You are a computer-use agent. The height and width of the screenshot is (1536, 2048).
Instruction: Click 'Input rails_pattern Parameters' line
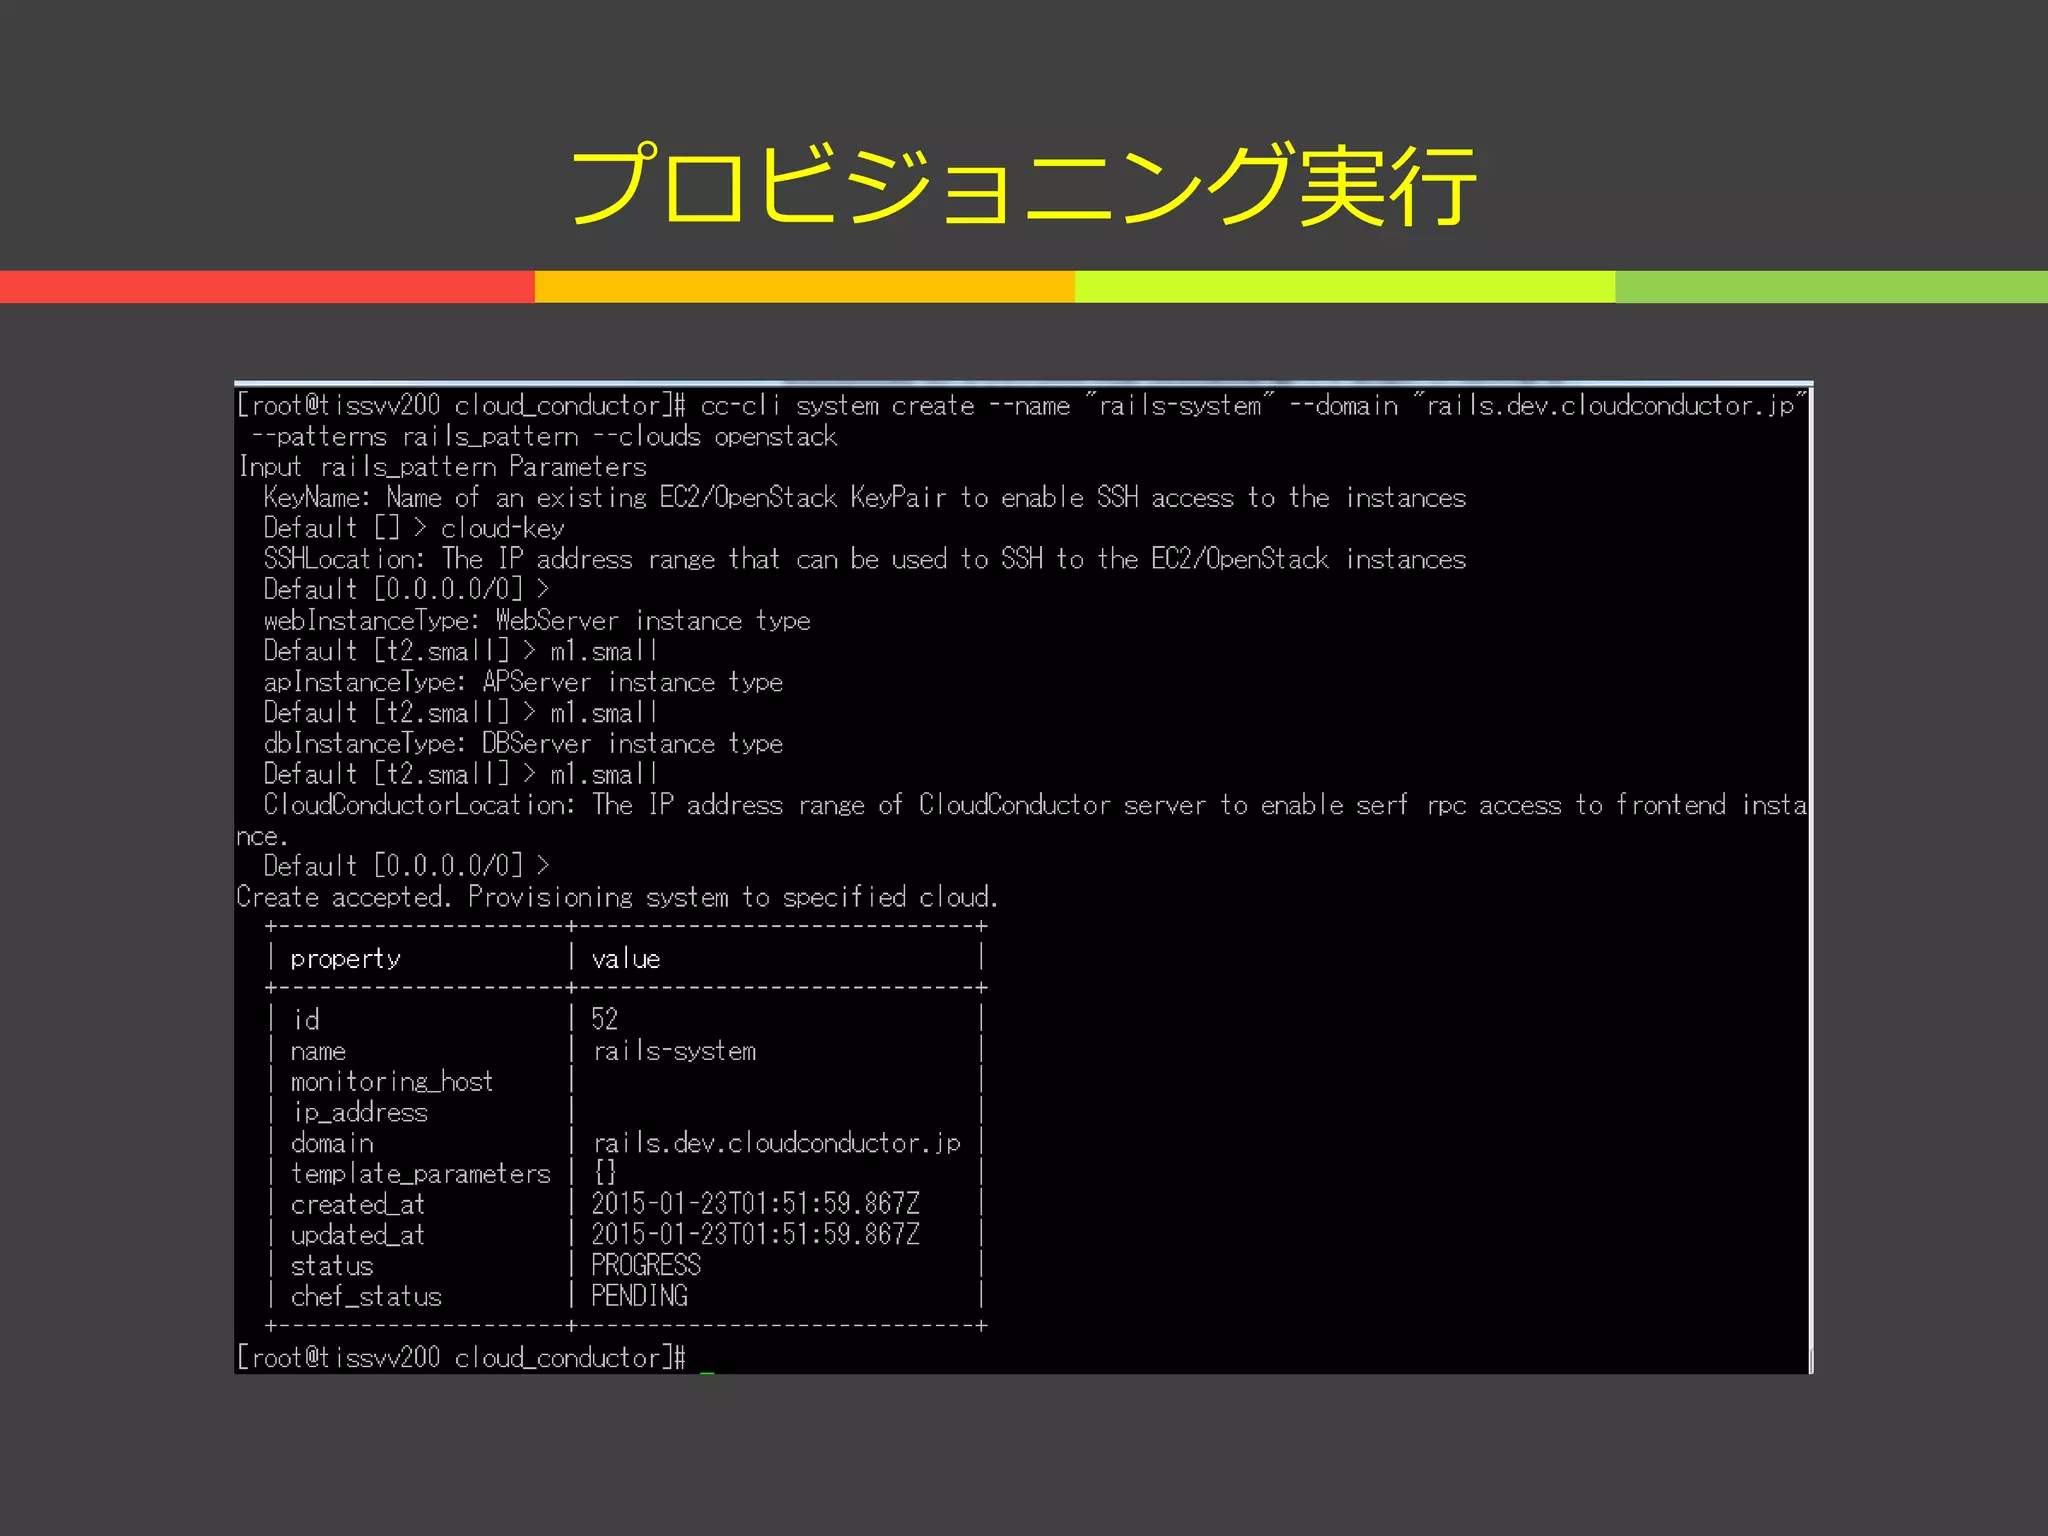tap(442, 467)
